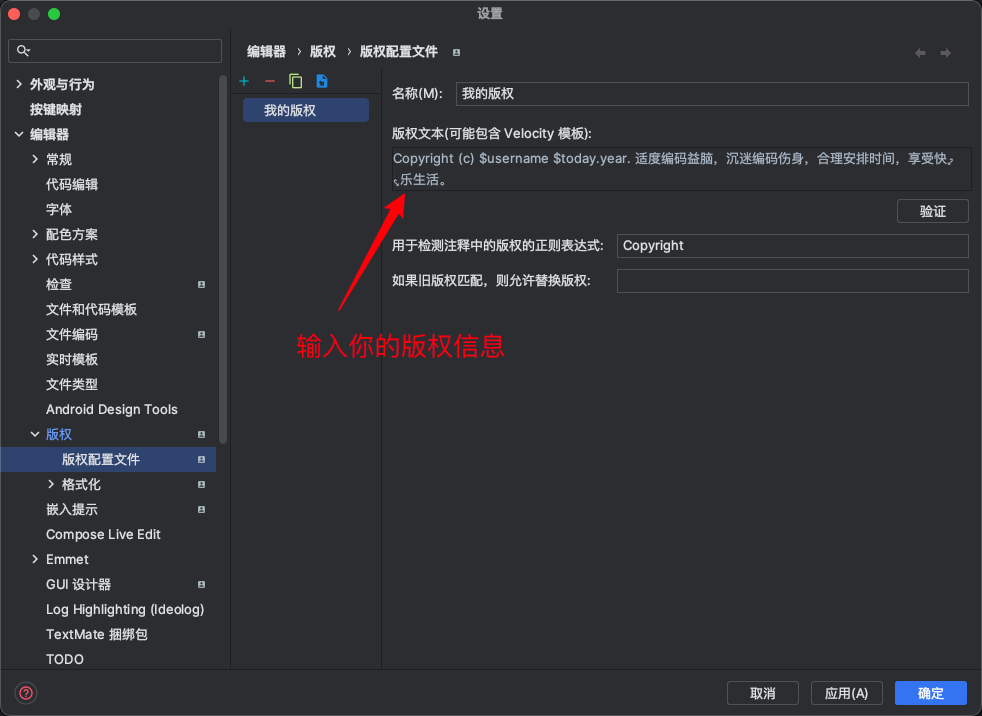
Task: Collapse the 编辑器 tree node
Action: (x=19, y=135)
